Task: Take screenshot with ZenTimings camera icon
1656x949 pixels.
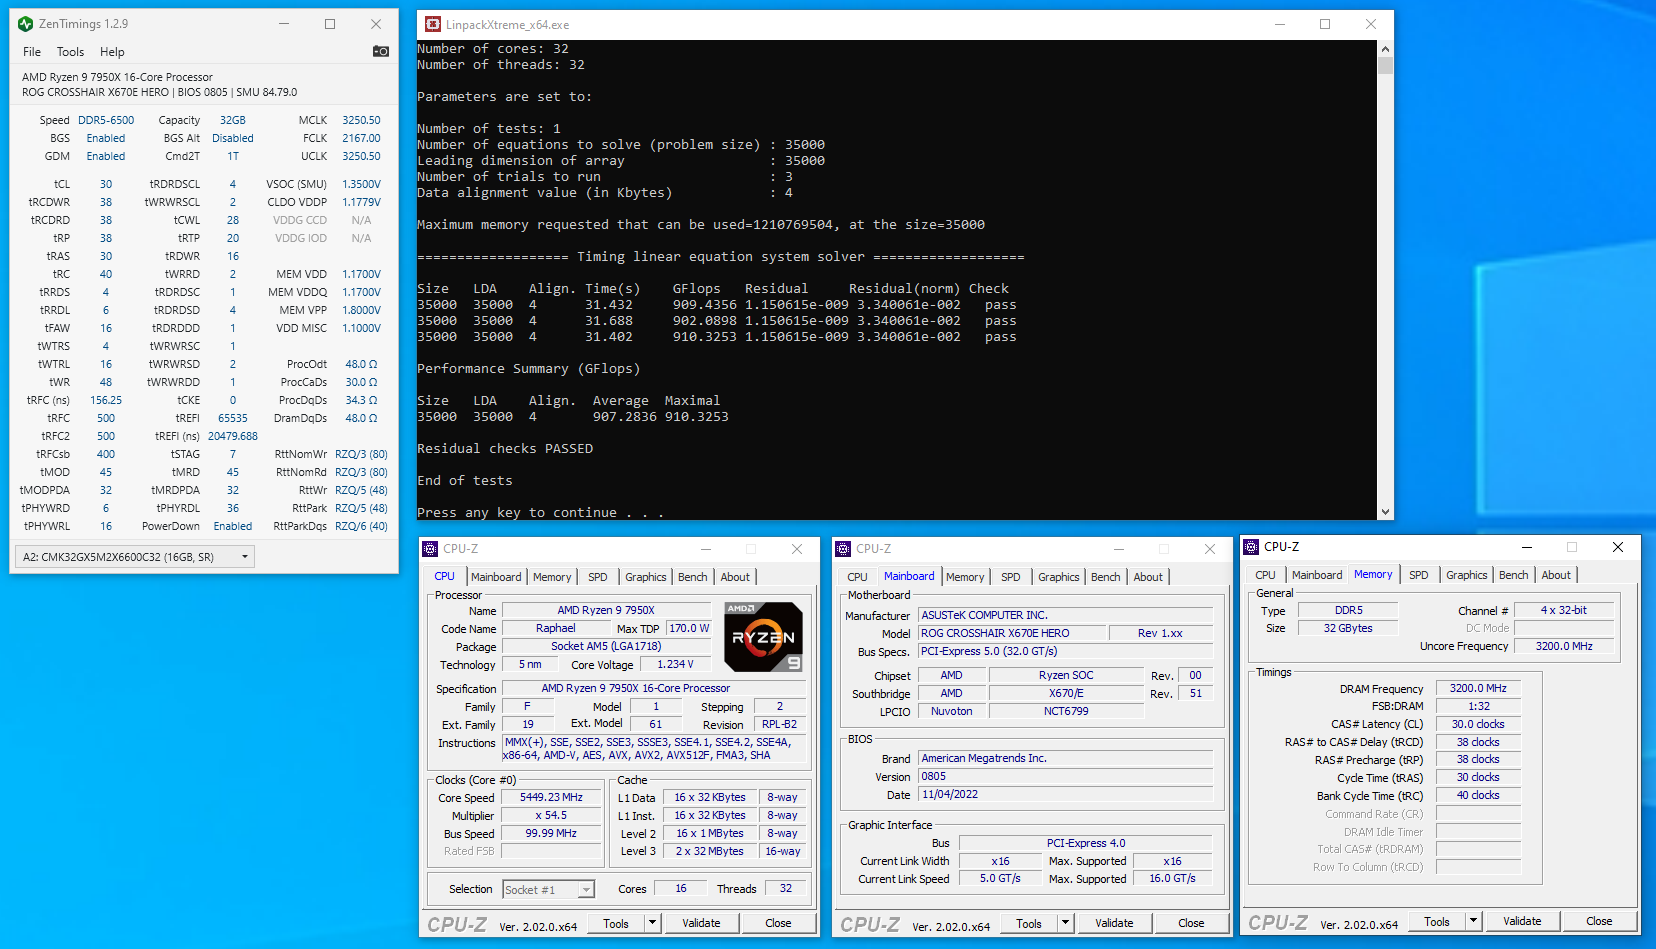Action: pyautogui.click(x=381, y=51)
